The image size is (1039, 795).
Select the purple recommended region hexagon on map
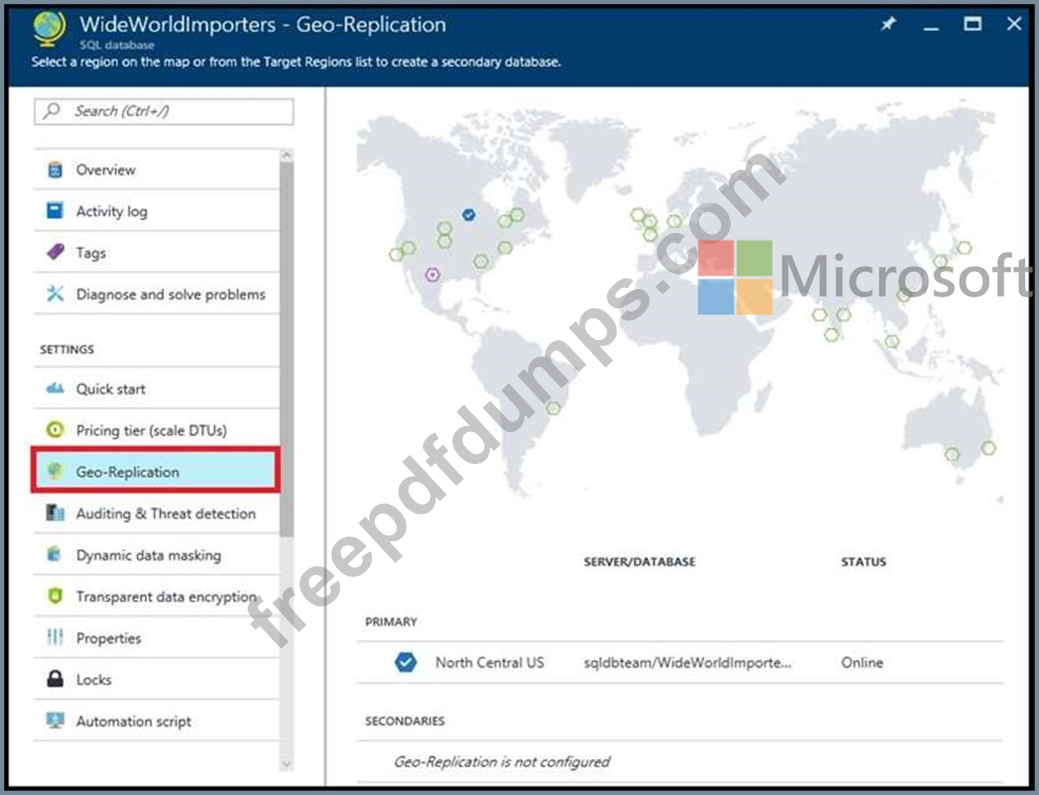(432, 274)
